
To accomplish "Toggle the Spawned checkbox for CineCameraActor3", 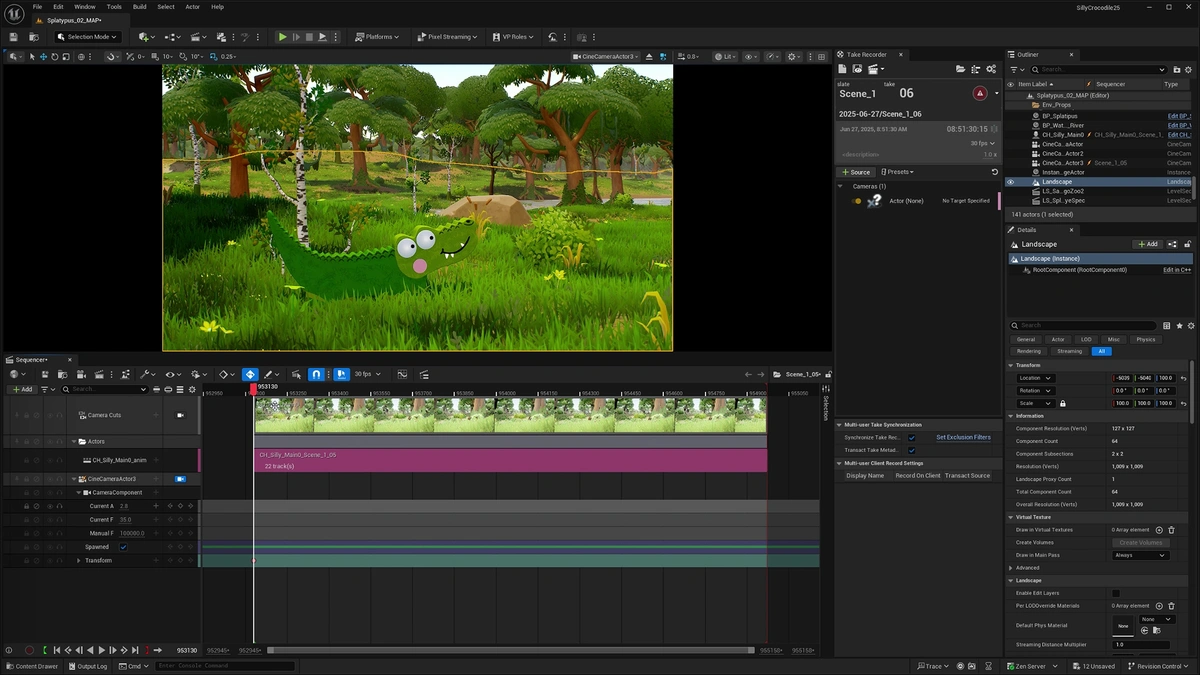I will [124, 546].
